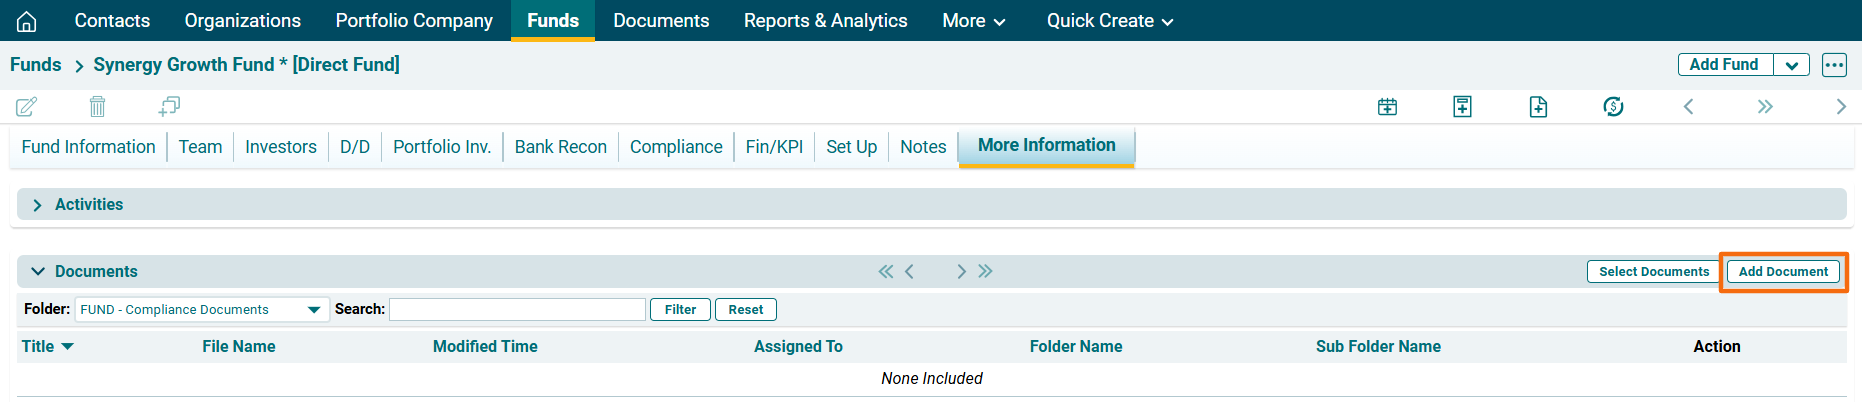1862x402 pixels.
Task: Open the Folder dropdown list
Action: tap(313, 310)
